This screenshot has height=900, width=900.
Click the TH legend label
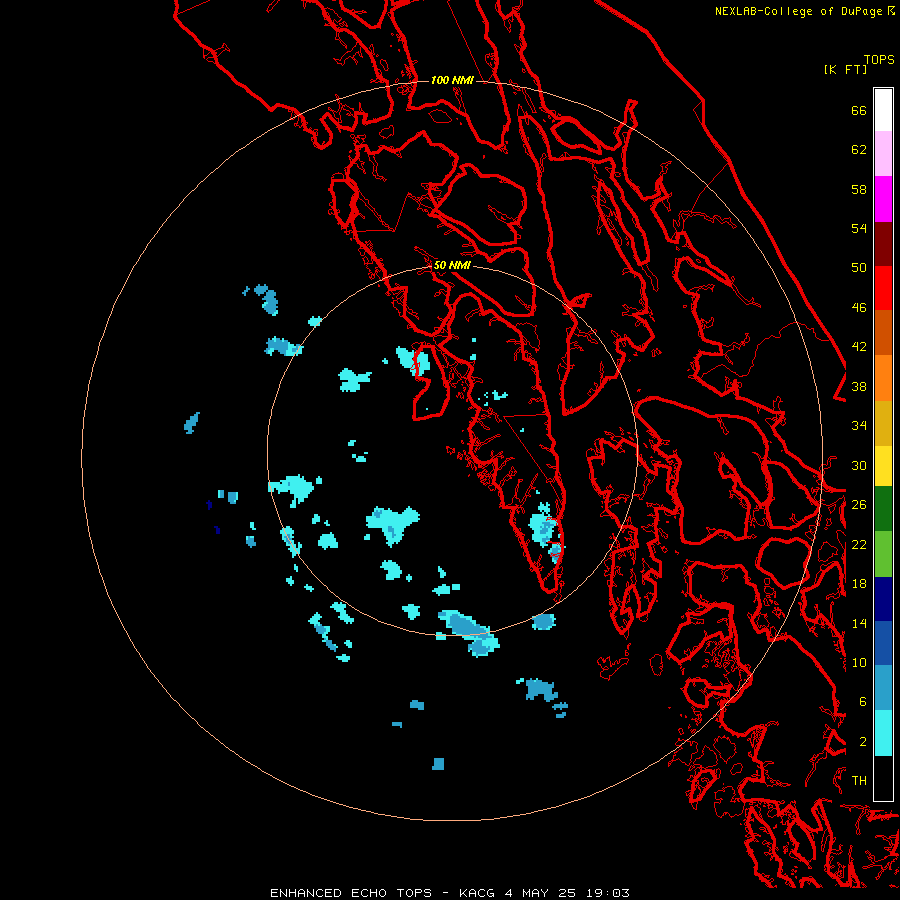[859, 781]
